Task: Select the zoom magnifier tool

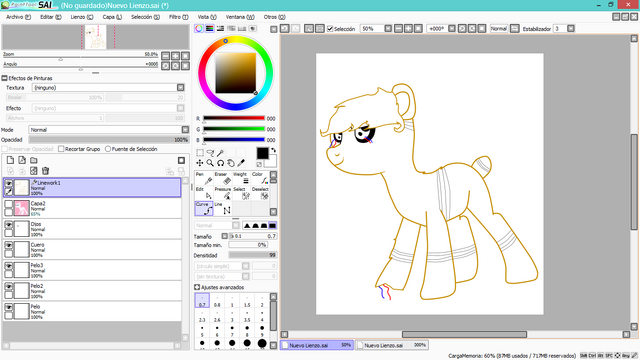Action: point(210,163)
